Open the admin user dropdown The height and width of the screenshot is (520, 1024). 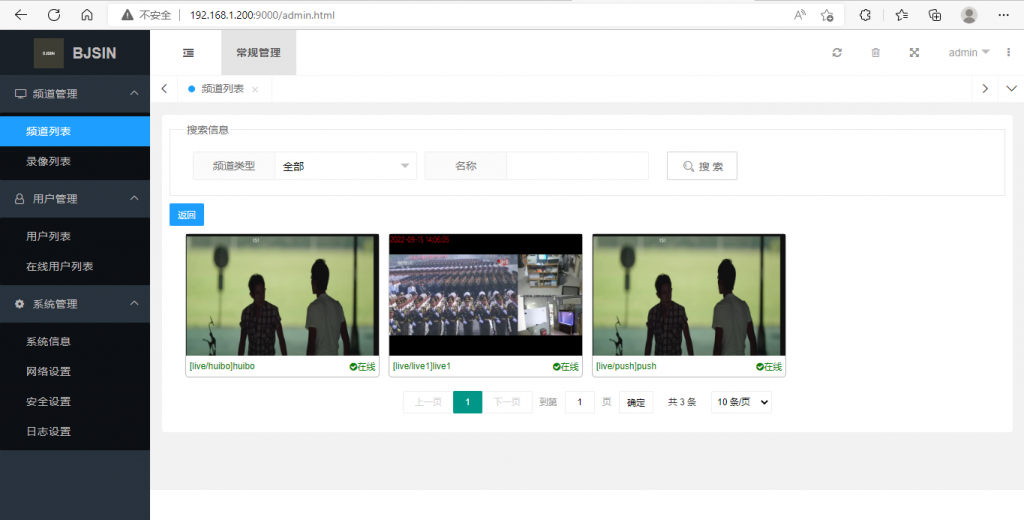click(968, 53)
